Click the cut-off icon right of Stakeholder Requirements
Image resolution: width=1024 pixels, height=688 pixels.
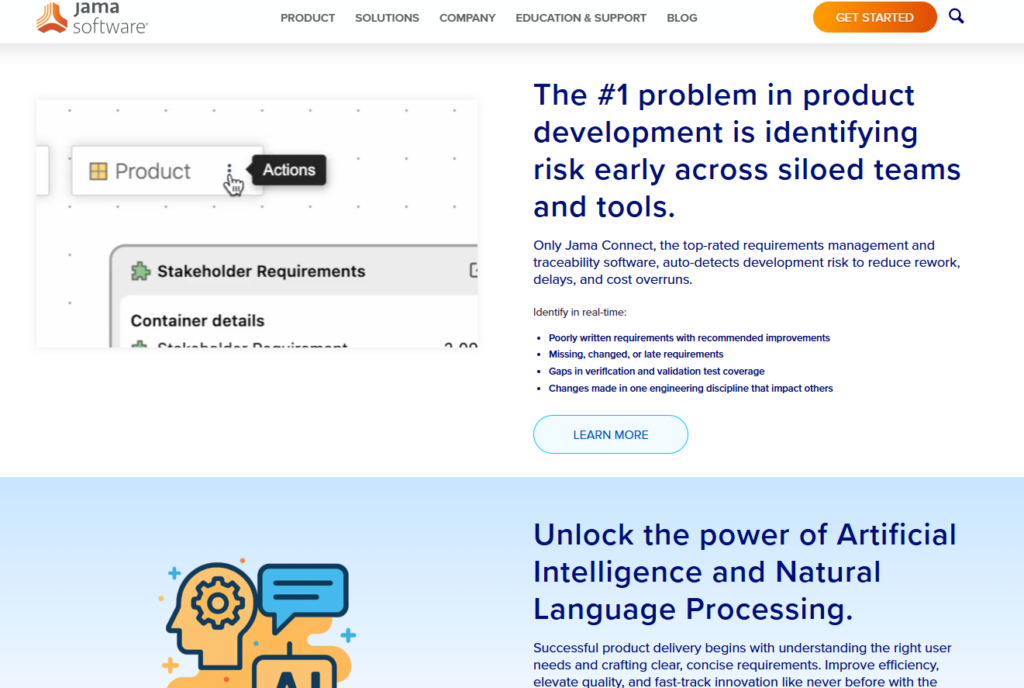pos(473,271)
